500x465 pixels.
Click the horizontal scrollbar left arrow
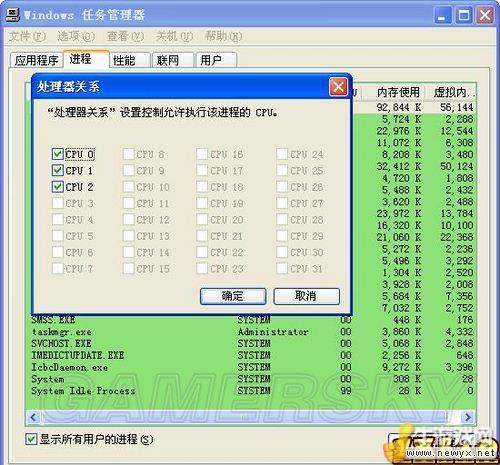(x=33, y=417)
